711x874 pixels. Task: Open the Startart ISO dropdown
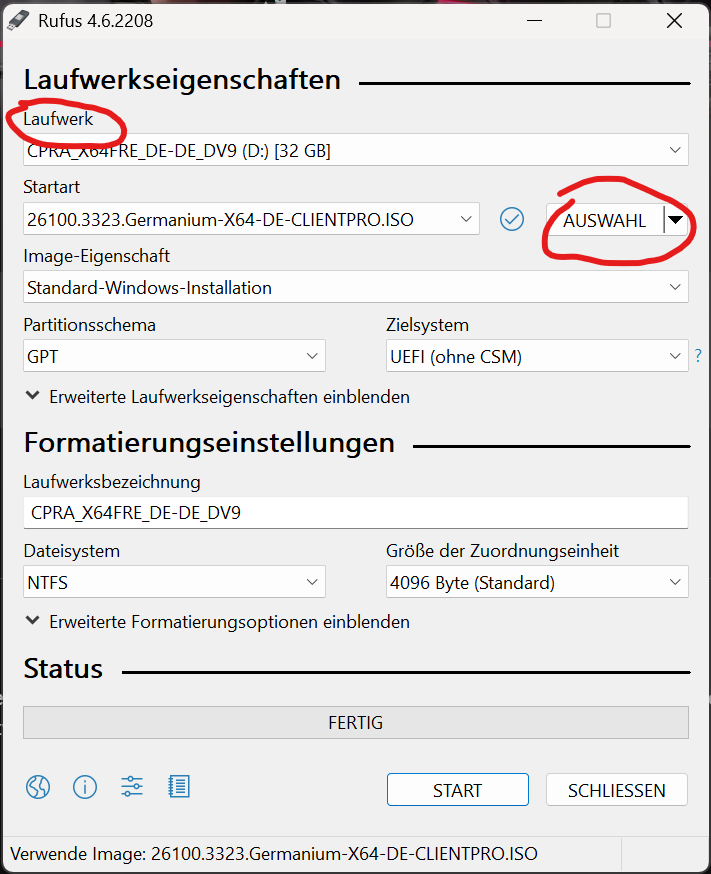251,219
